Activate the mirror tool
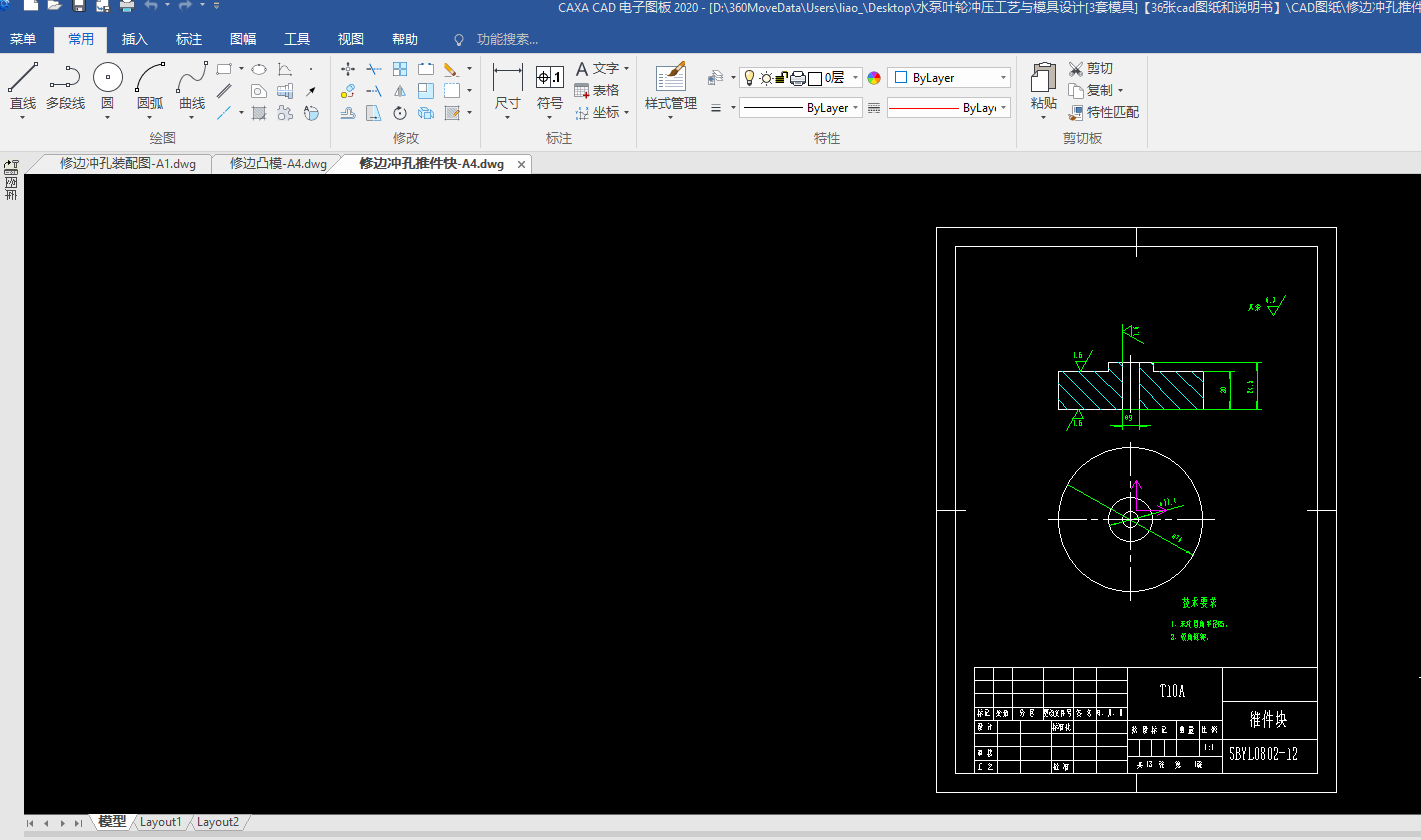 click(x=400, y=91)
